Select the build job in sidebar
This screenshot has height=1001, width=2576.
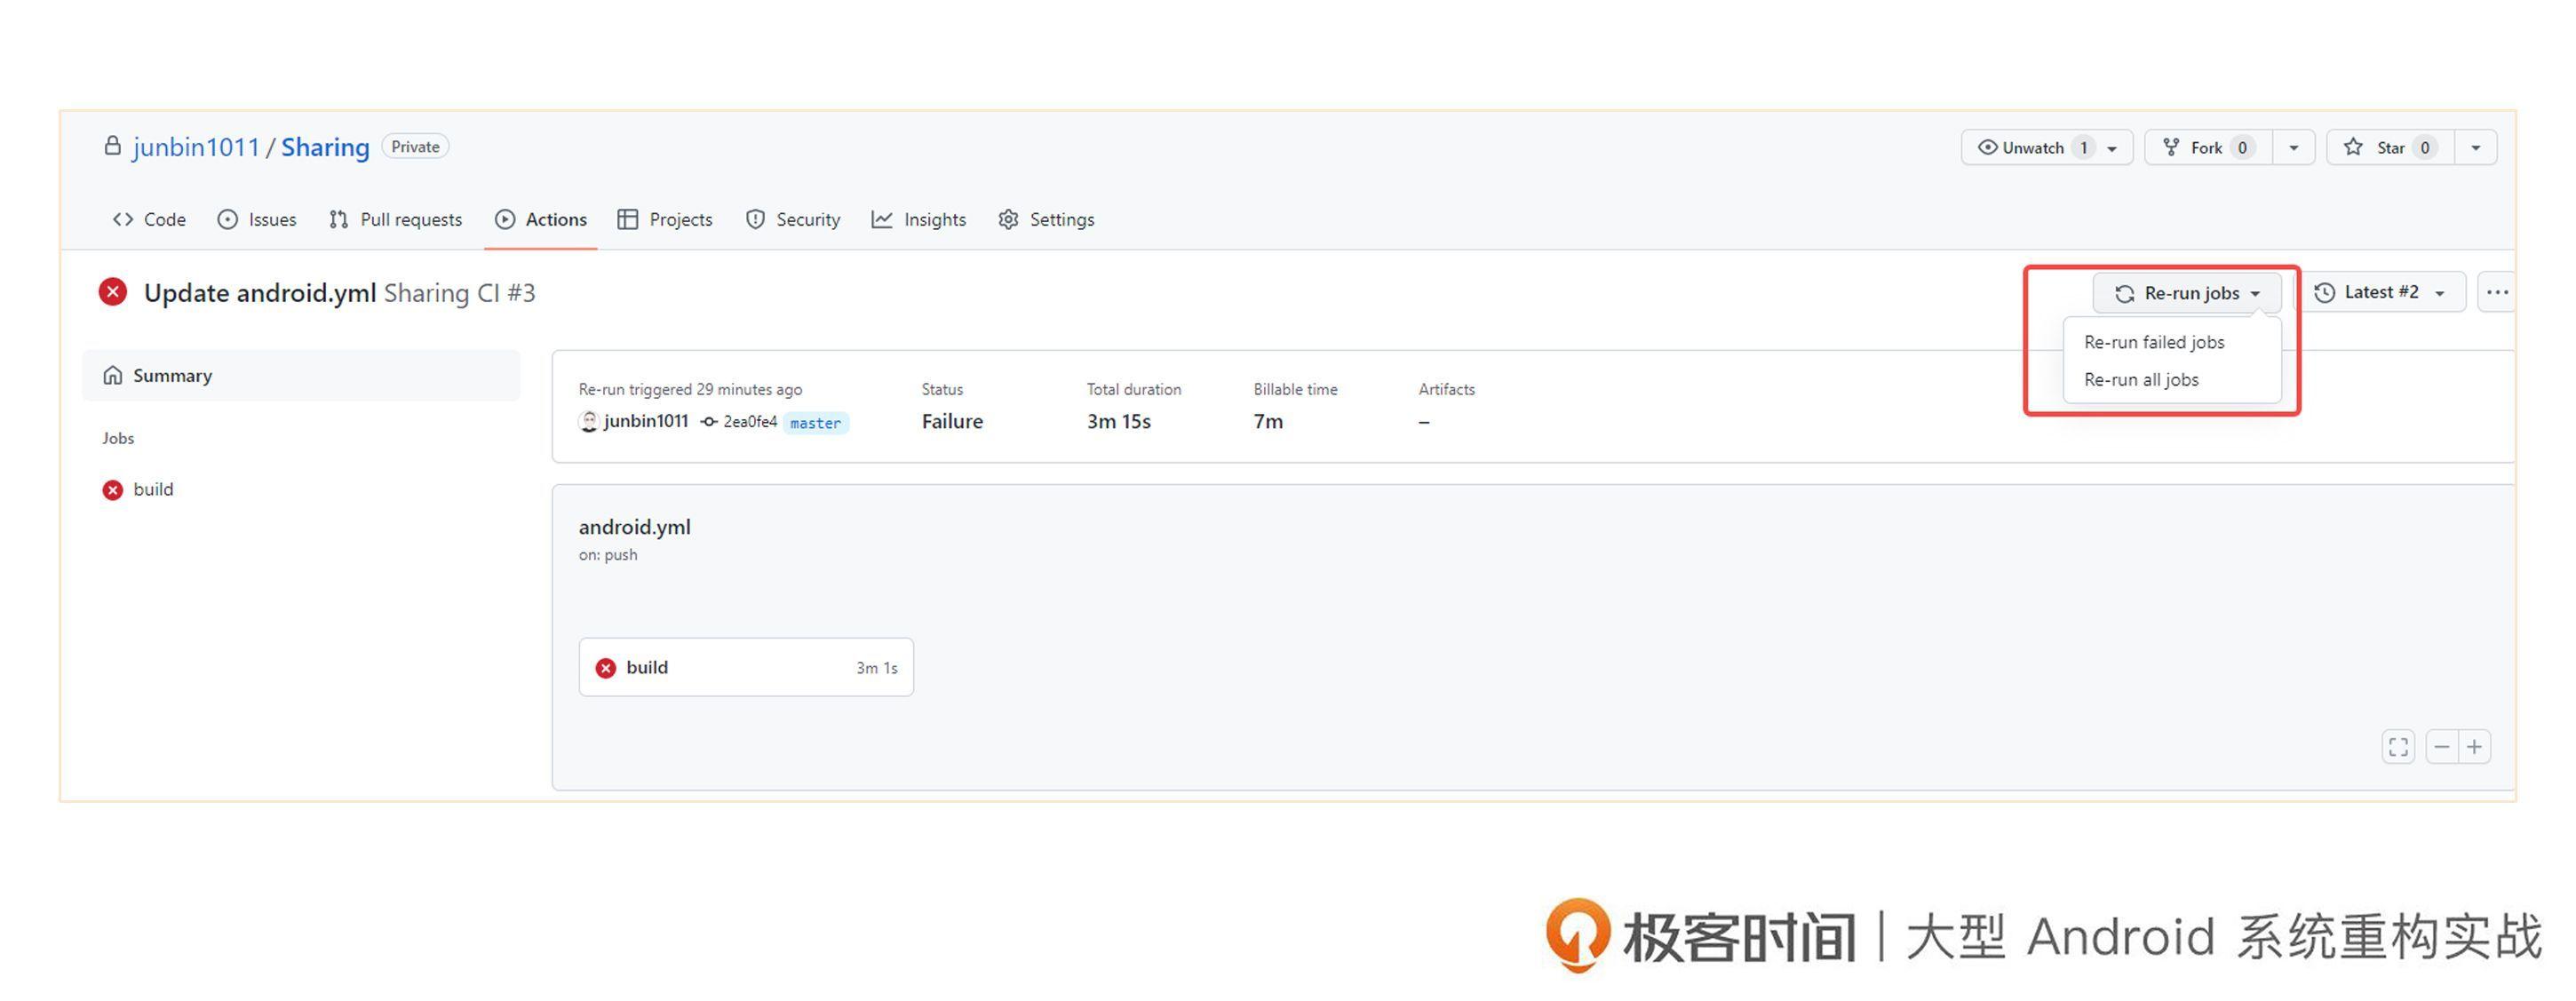[152, 489]
